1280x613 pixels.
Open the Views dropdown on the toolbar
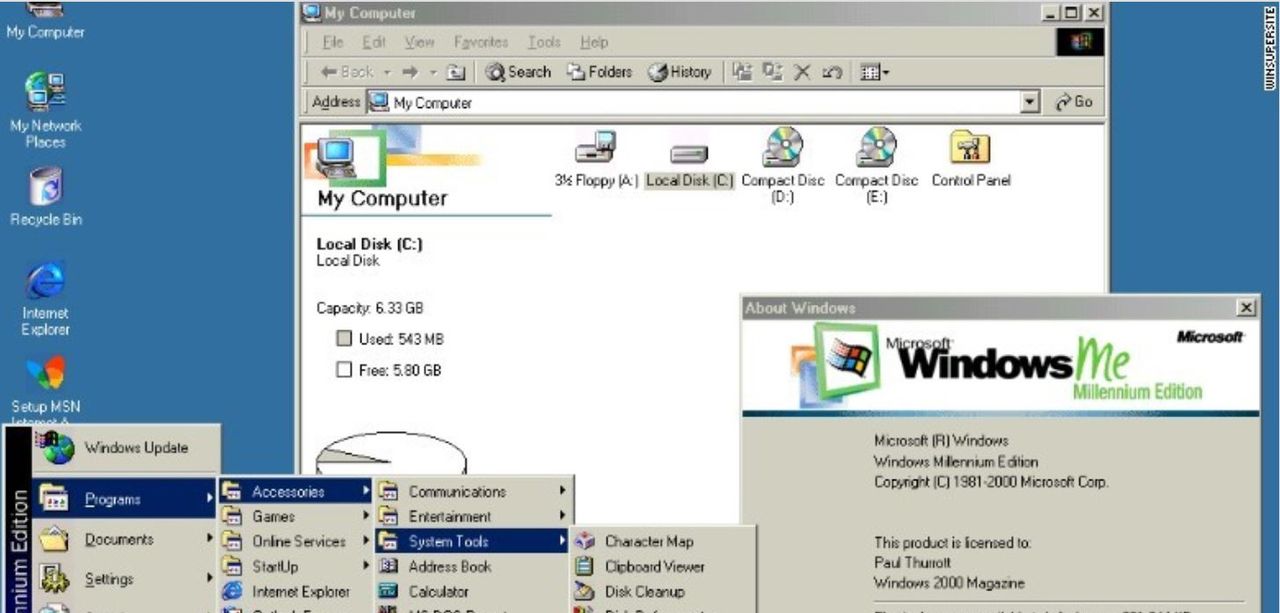pyautogui.click(x=875, y=72)
